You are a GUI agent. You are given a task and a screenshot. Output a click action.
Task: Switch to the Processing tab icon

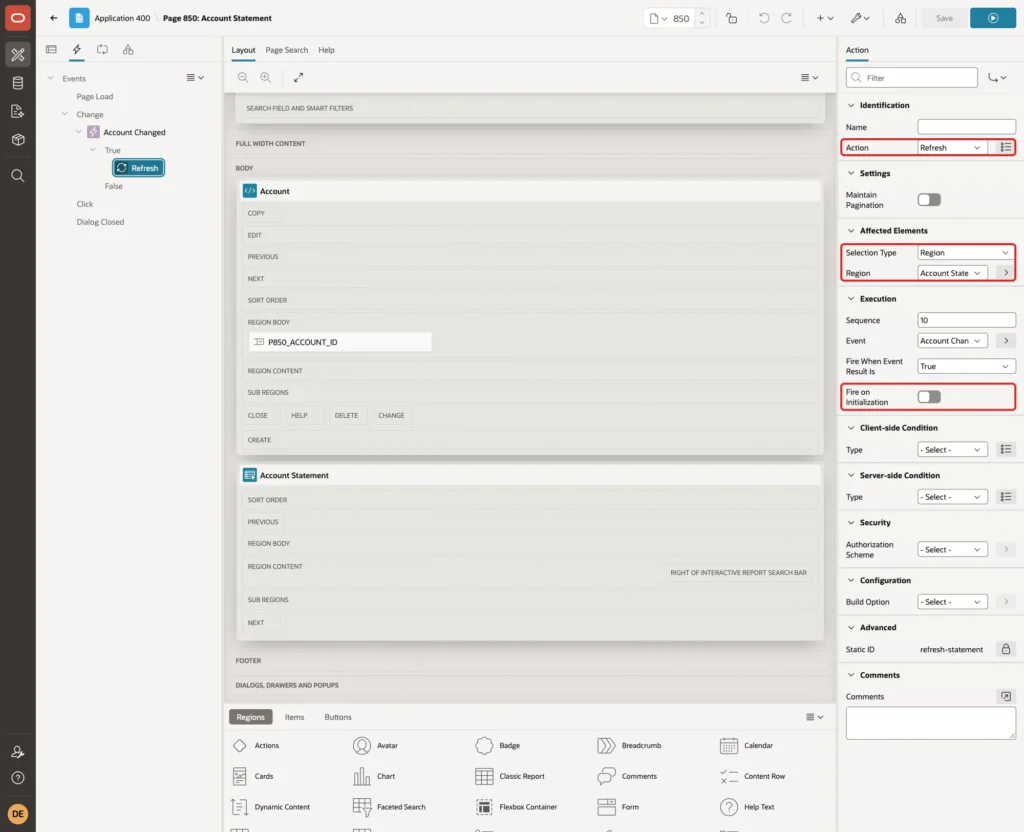(x=103, y=50)
